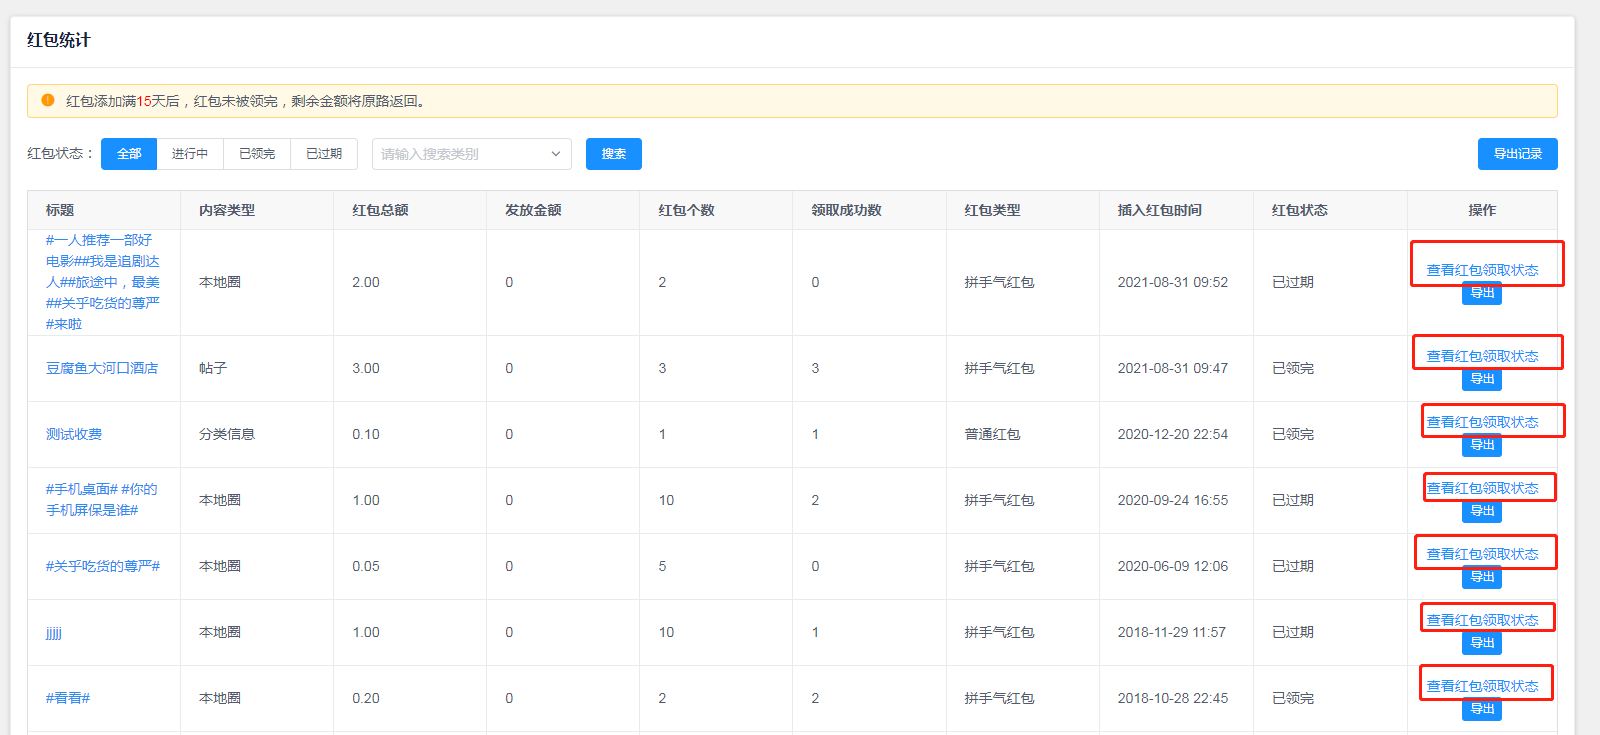Open the #看看# title link
This screenshot has height=735, width=1600.
pyautogui.click(x=68, y=698)
